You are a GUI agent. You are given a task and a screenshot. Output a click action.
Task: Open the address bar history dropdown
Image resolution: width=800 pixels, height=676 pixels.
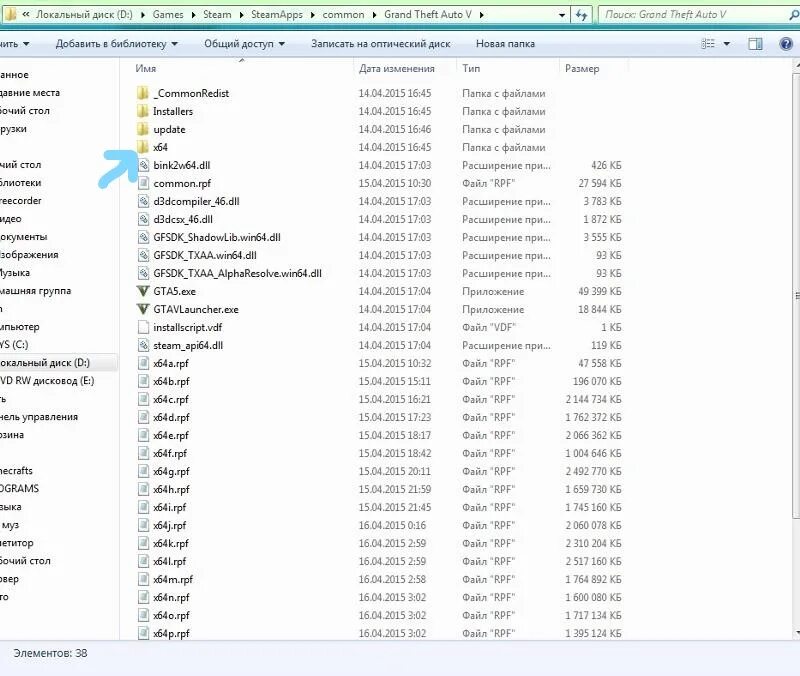(x=562, y=15)
